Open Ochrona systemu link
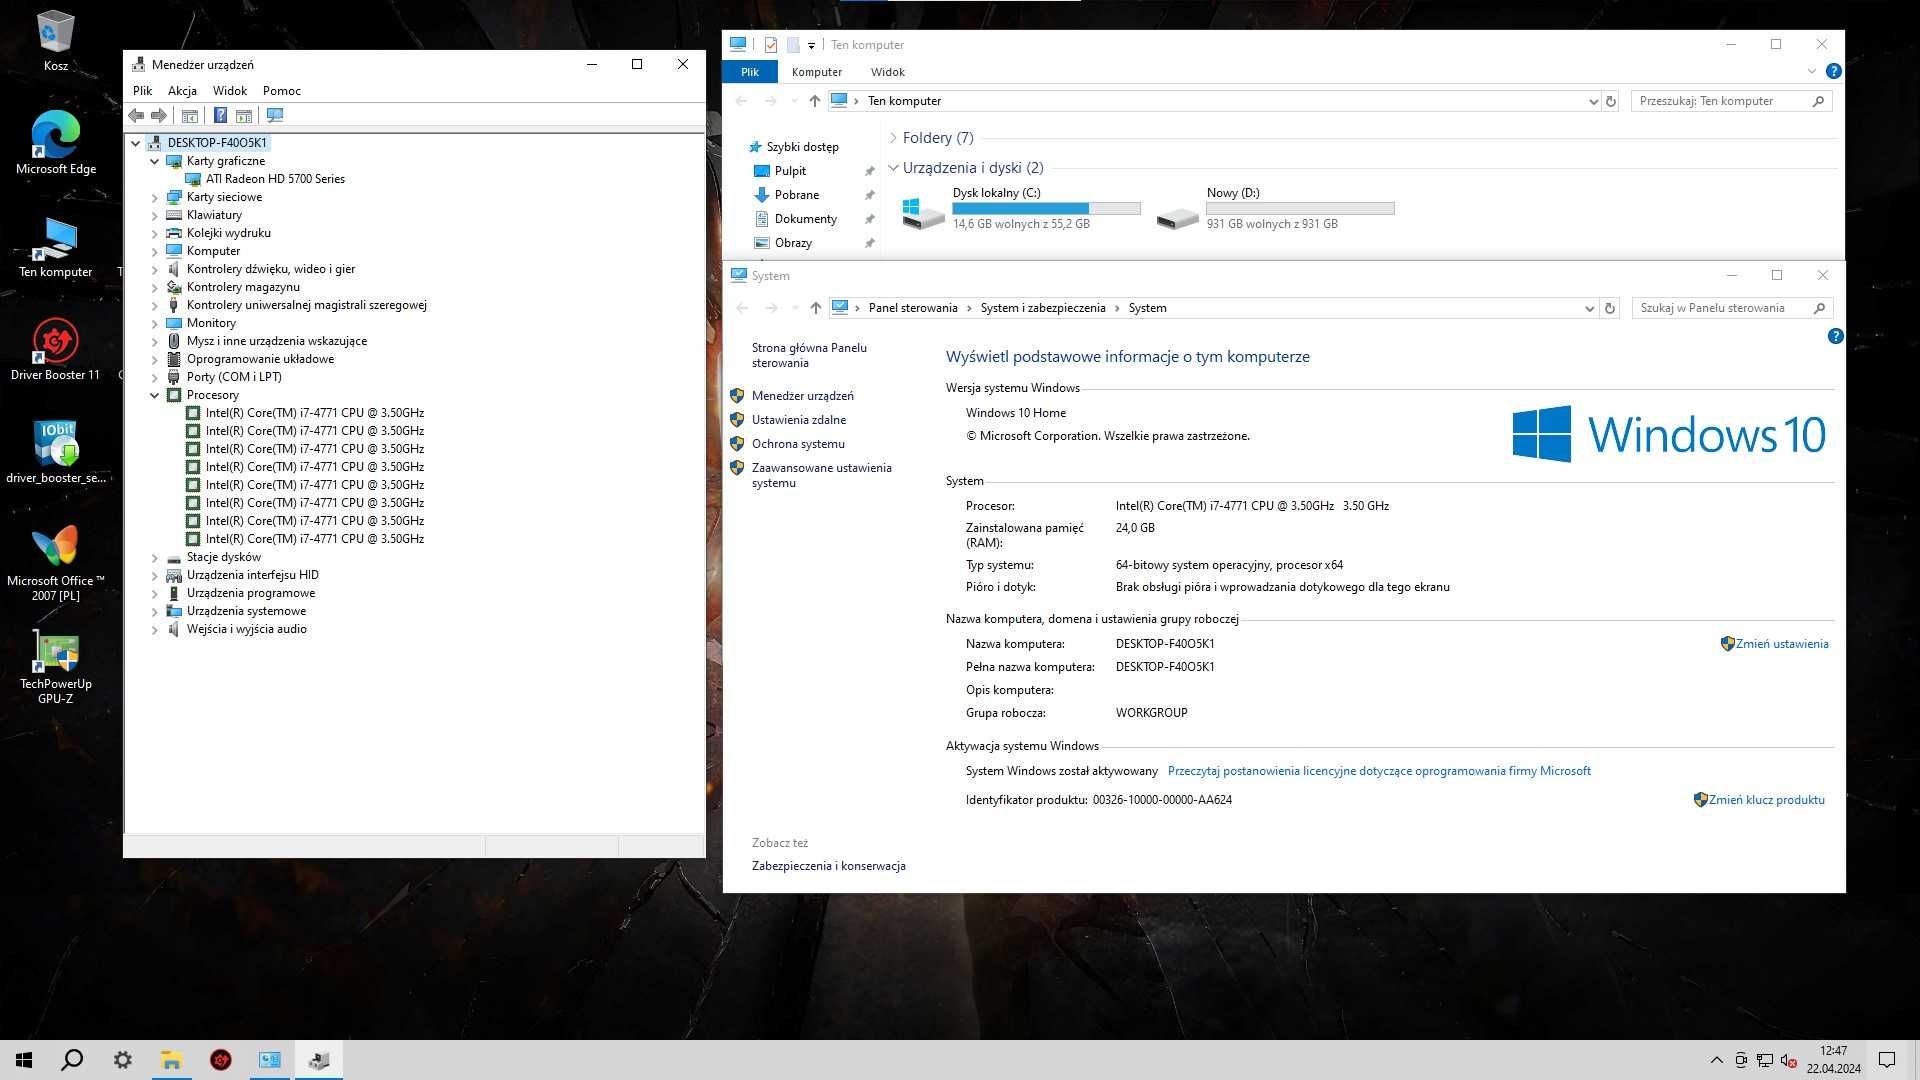Viewport: 1920px width, 1080px height. click(x=798, y=444)
